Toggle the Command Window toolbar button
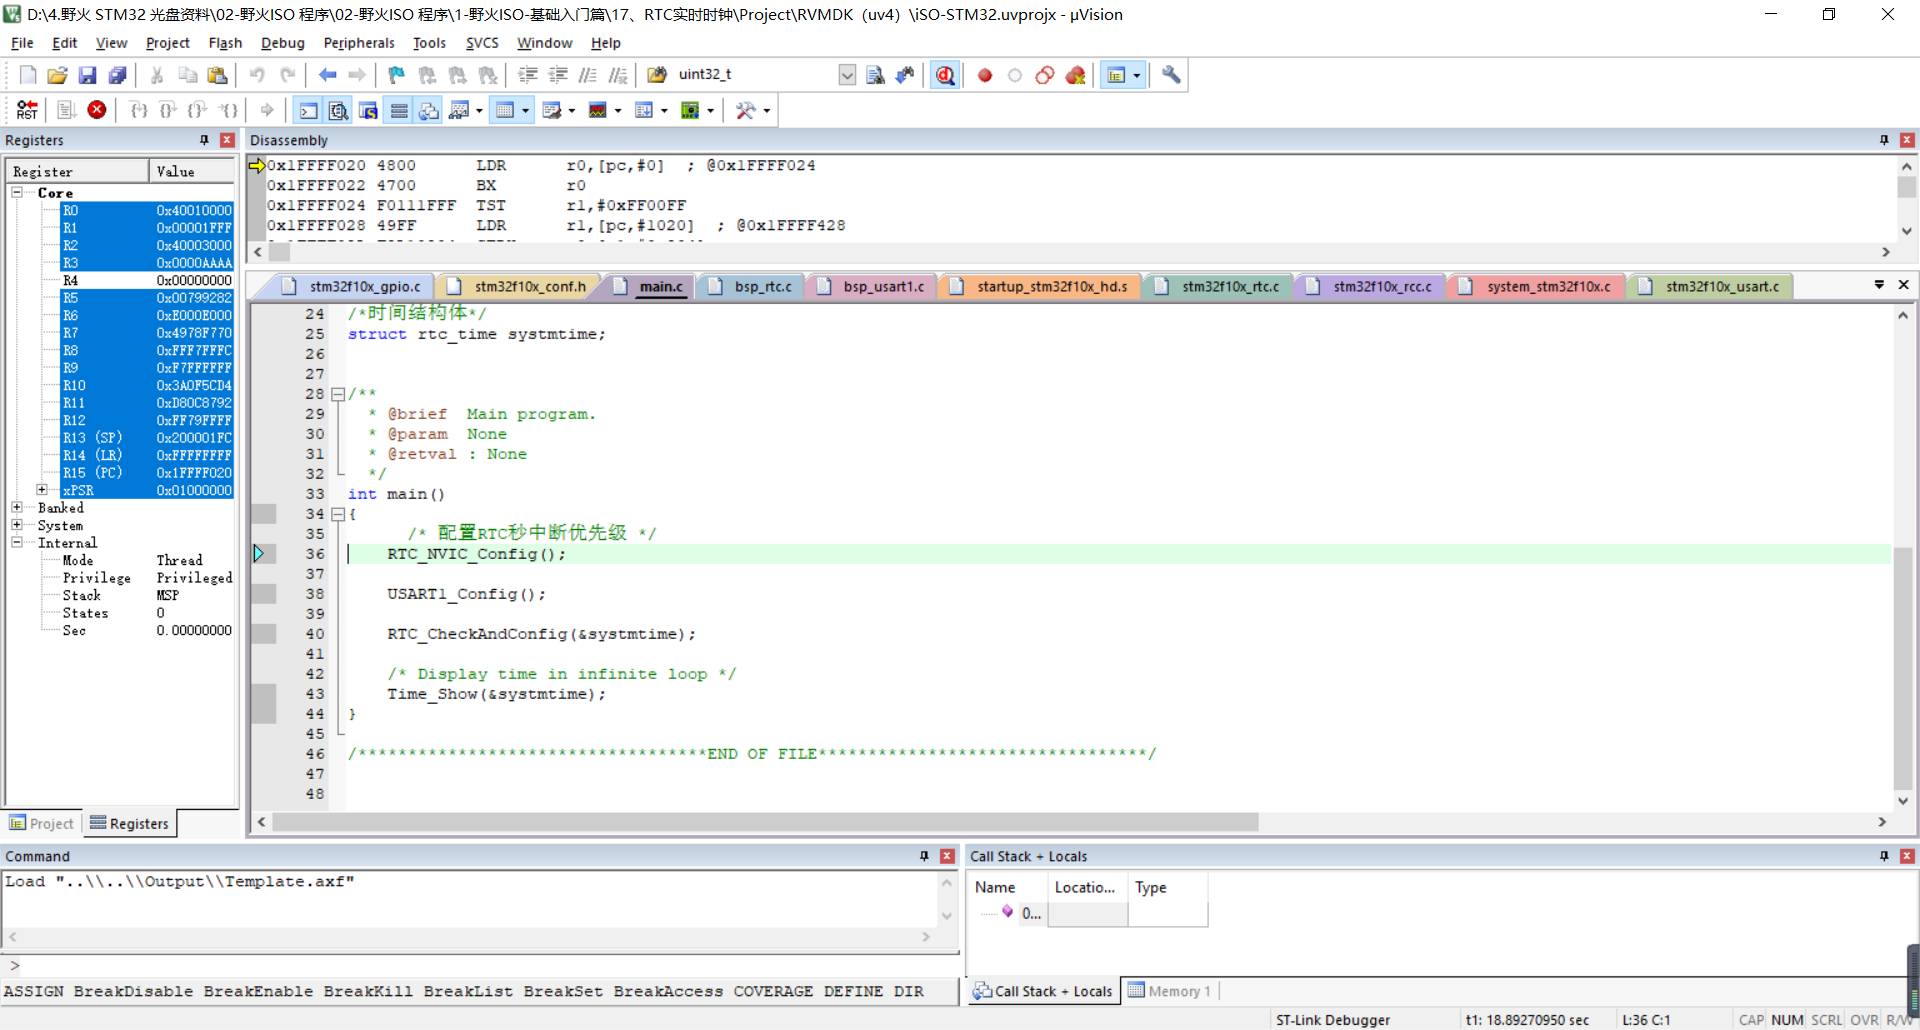The image size is (1920, 1030). coord(309,110)
